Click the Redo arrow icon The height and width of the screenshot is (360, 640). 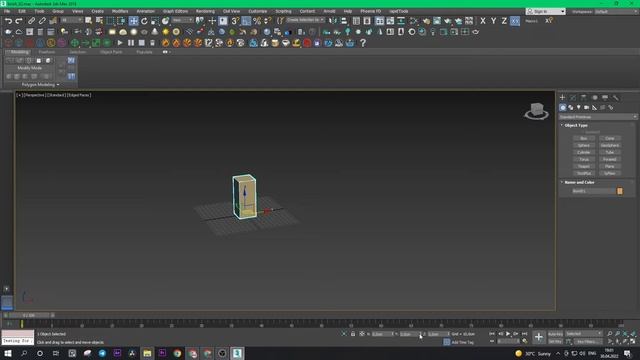19,21
